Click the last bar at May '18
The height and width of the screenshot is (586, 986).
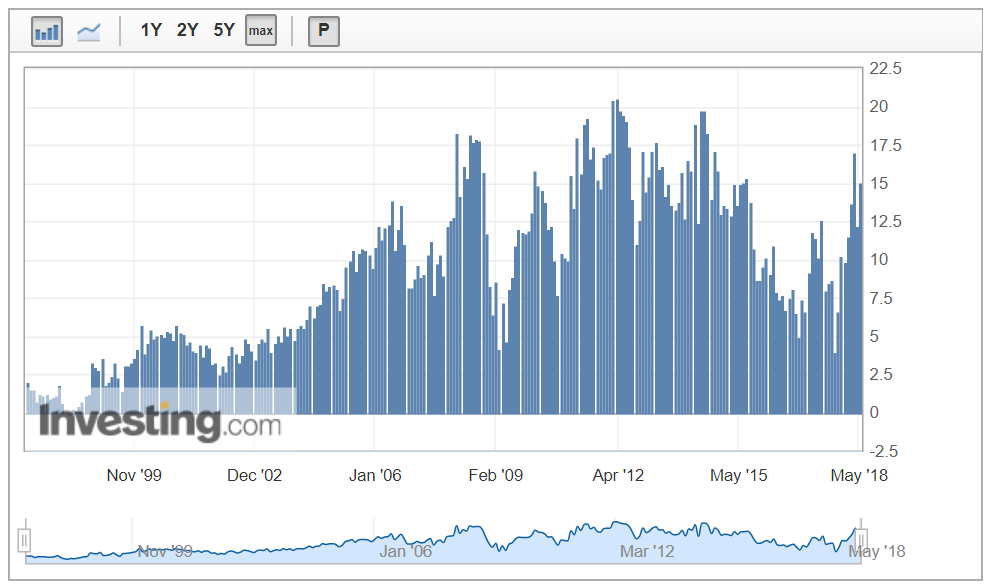(859, 298)
